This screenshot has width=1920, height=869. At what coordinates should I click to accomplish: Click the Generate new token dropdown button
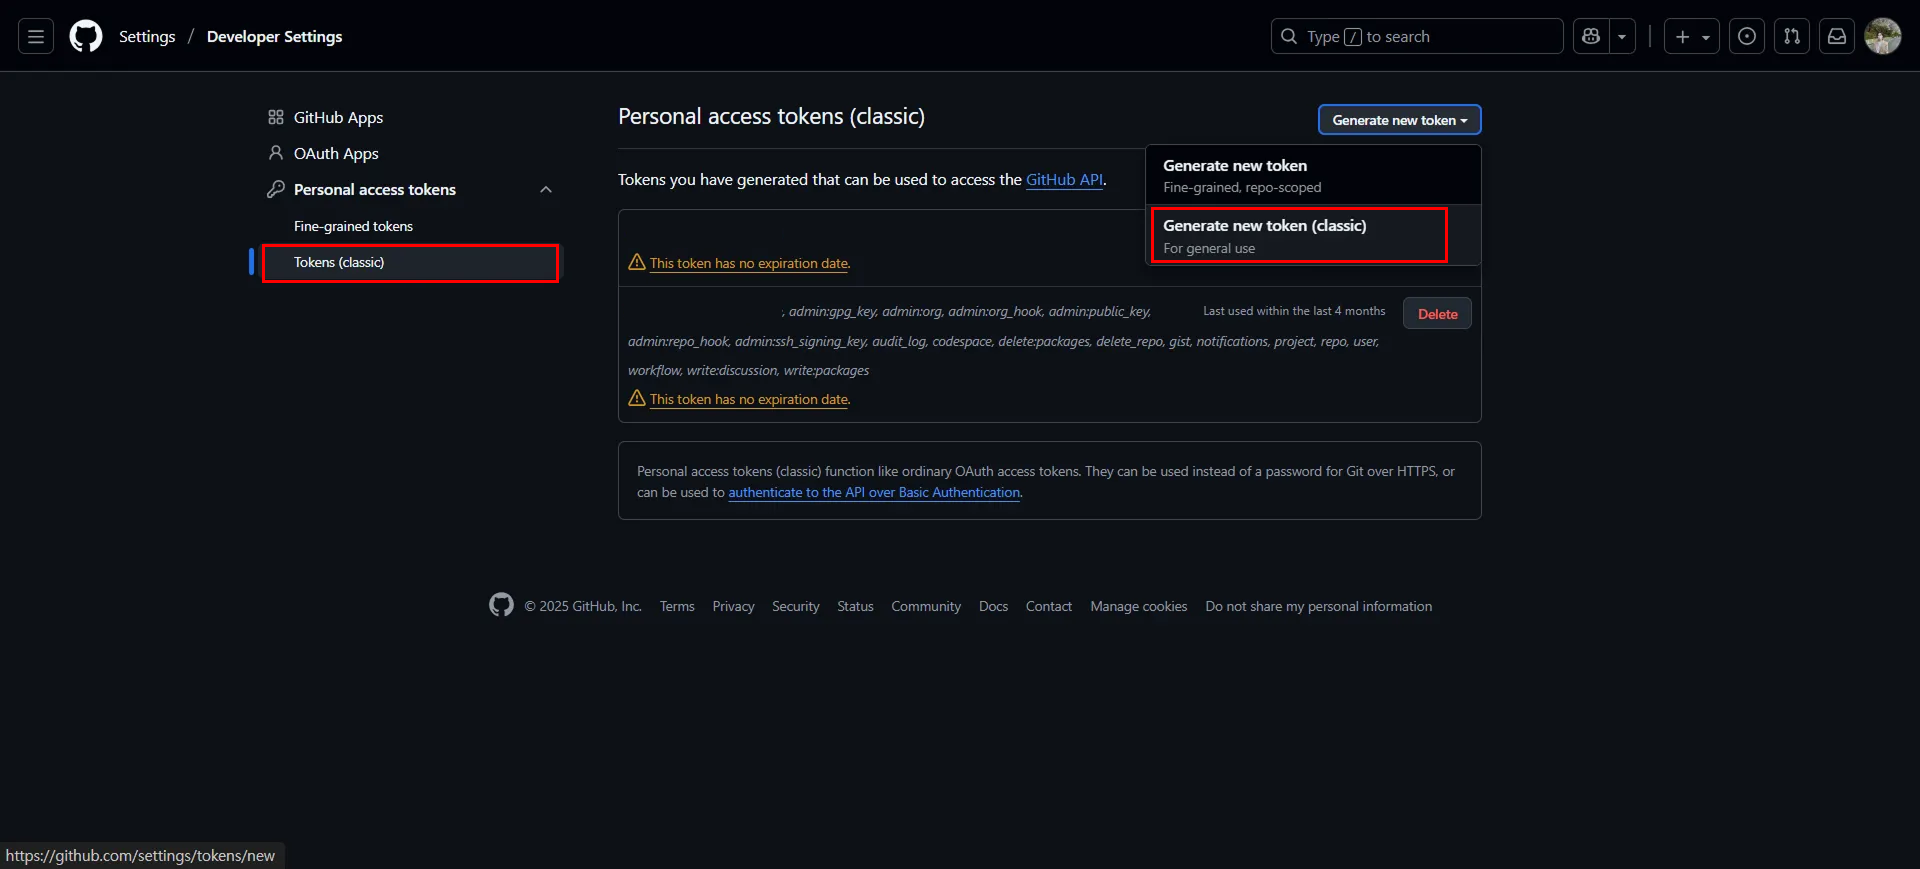tap(1399, 120)
